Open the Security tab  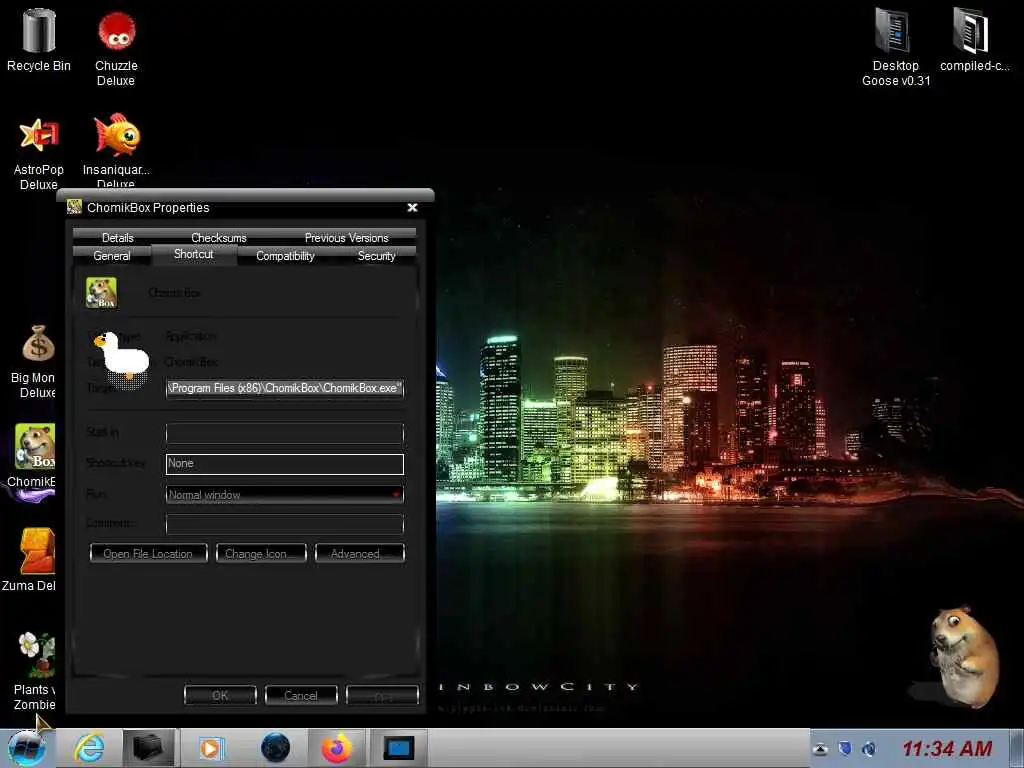pyautogui.click(x=376, y=256)
